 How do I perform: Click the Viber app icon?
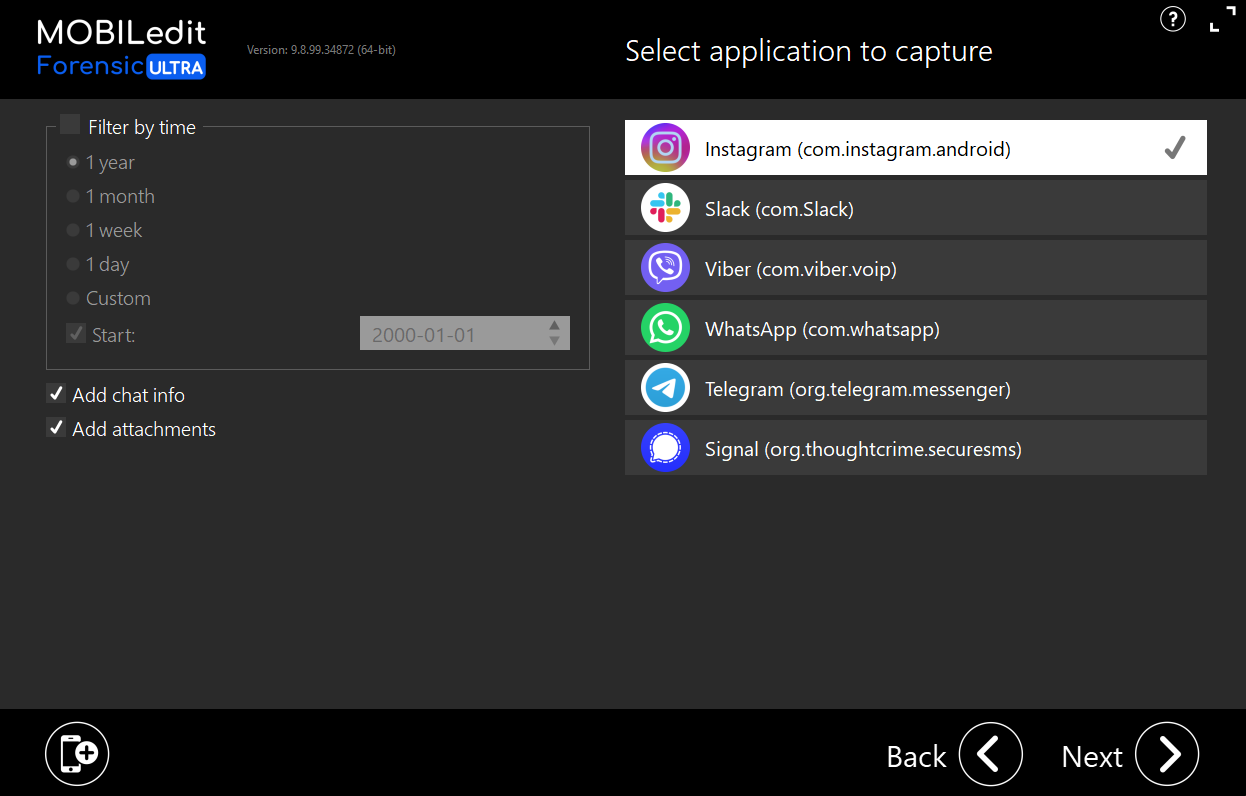665,268
